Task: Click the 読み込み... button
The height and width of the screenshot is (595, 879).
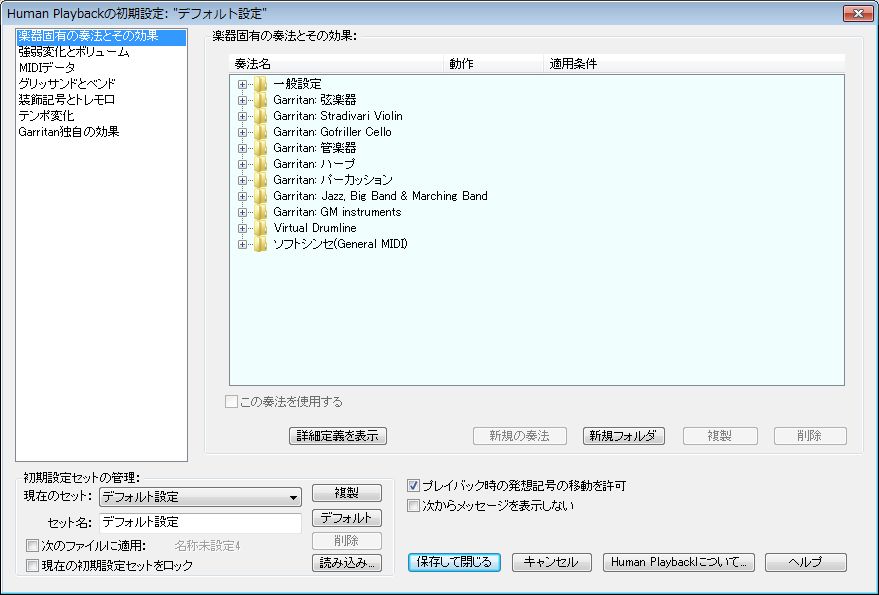Action: point(347,563)
